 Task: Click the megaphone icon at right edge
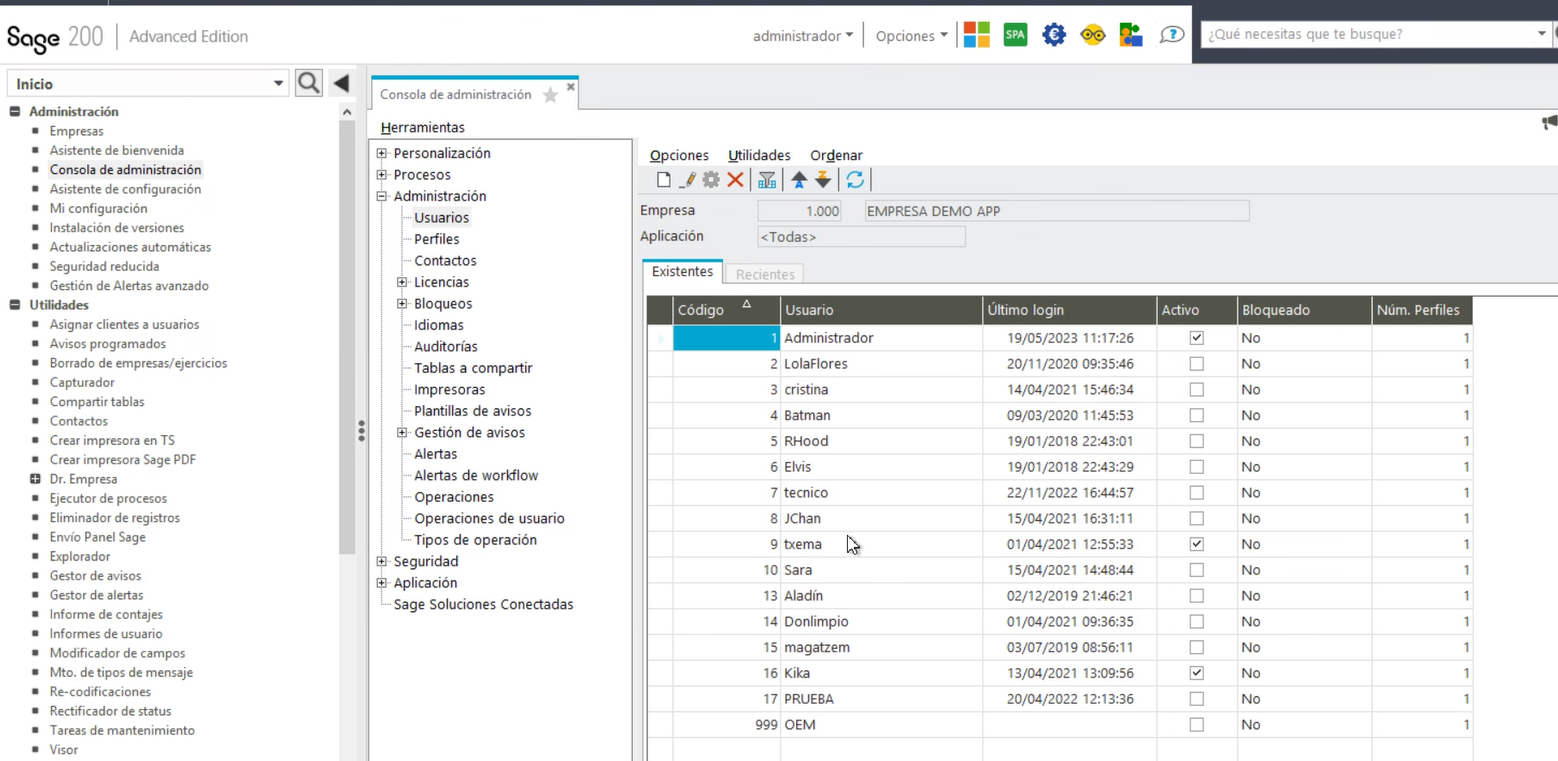1550,123
